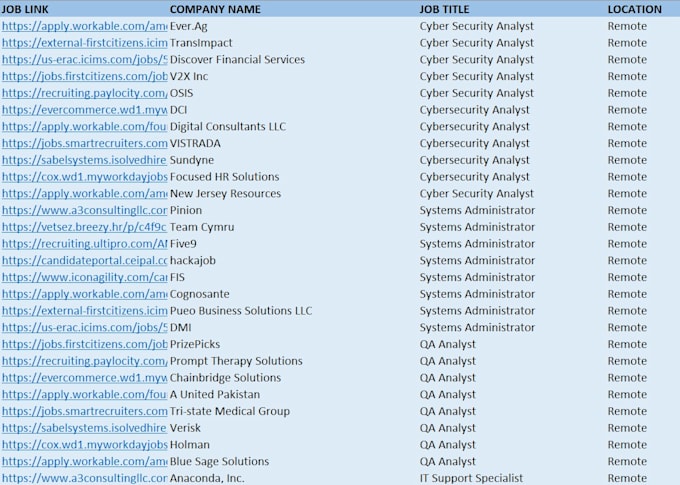Screen dimensions: 680x485
Task: Select Cybersecurity Analyst title in the DCI row
Action: [x=474, y=110]
